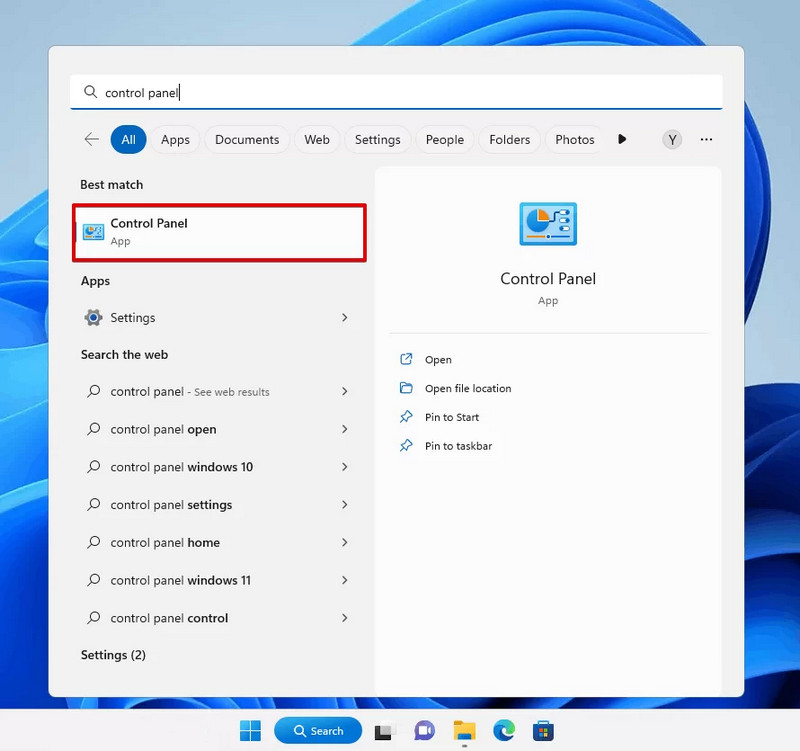Click the search text box with 'control panel'
The image size is (800, 751).
pyautogui.click(x=396, y=92)
